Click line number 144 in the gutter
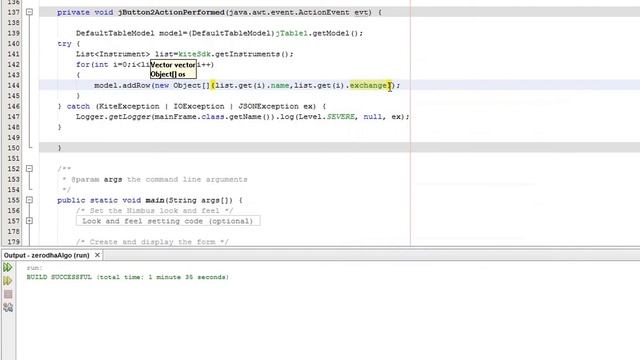This screenshot has width=640, height=360. [x=13, y=85]
